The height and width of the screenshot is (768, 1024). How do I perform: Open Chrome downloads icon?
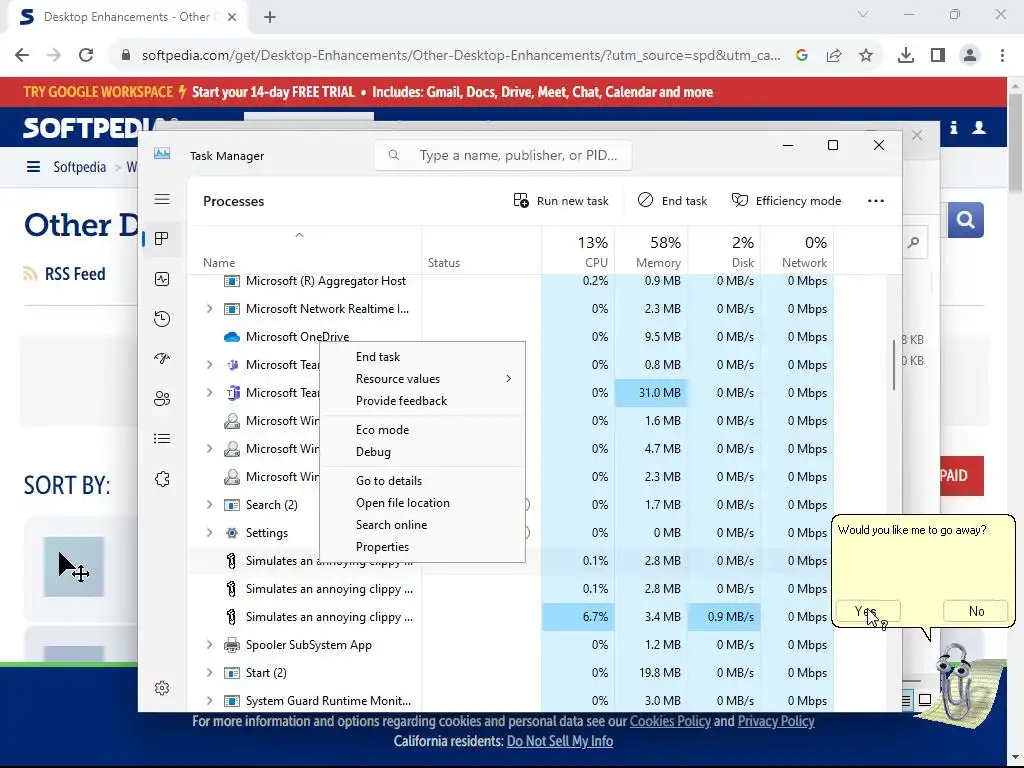click(906, 56)
